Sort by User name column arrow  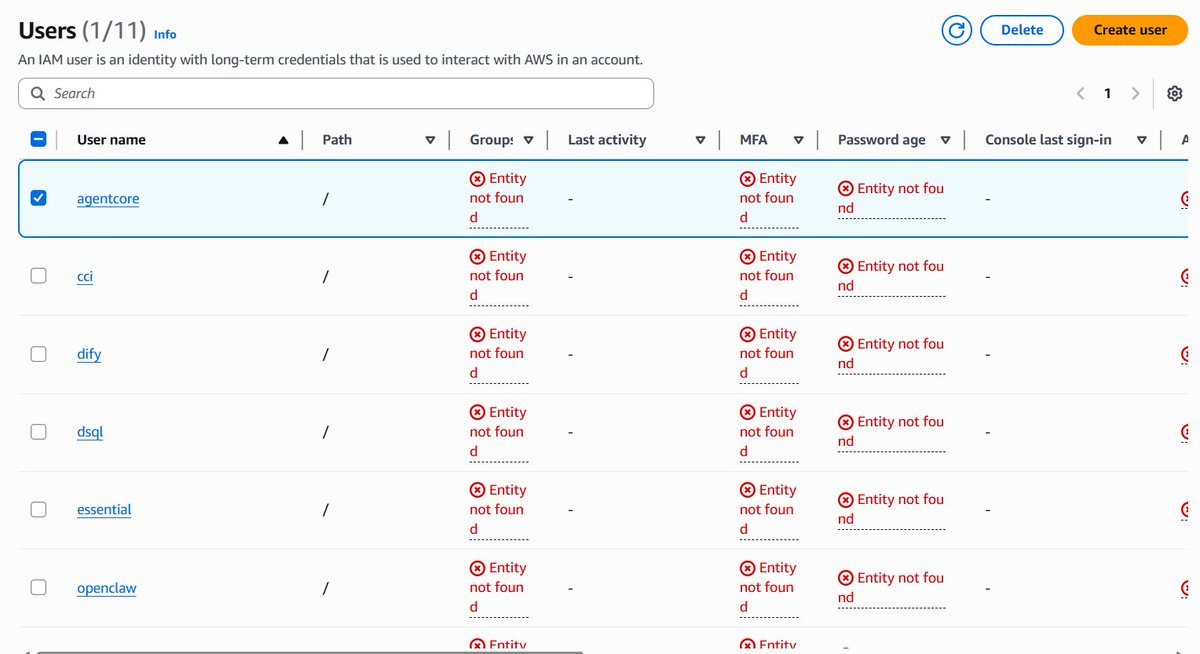tap(284, 140)
